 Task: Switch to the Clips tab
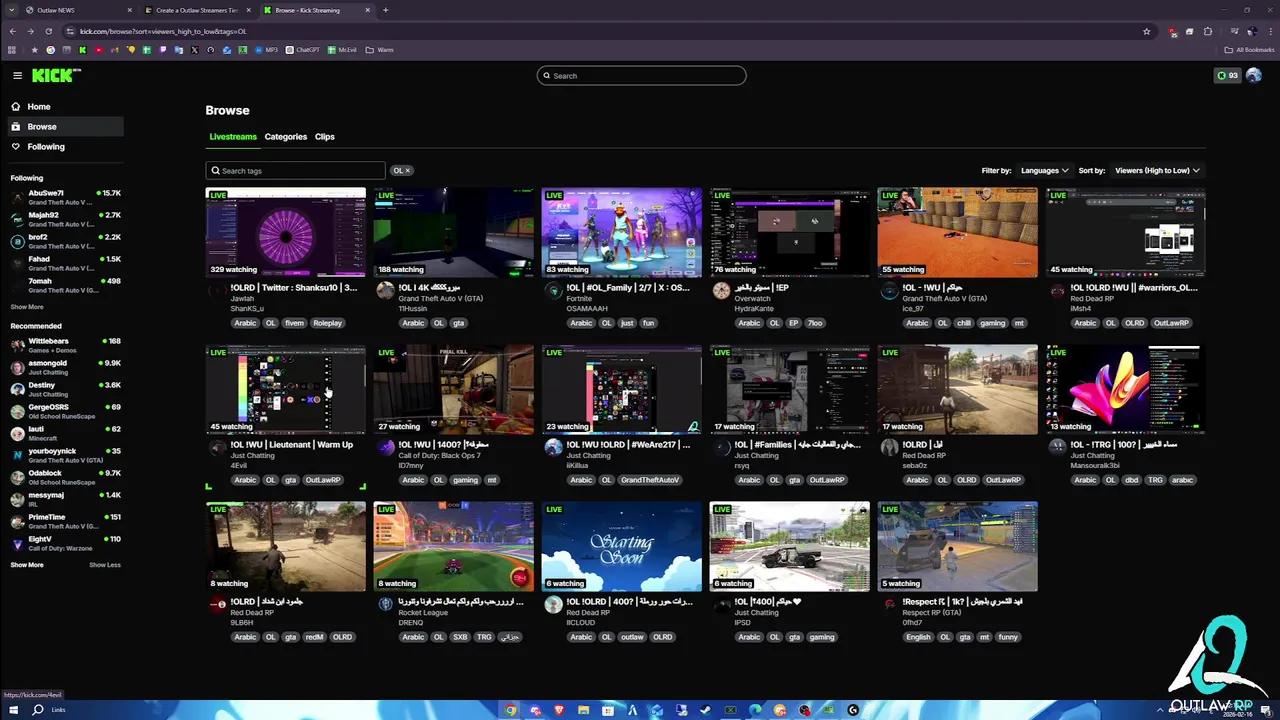[x=325, y=136]
